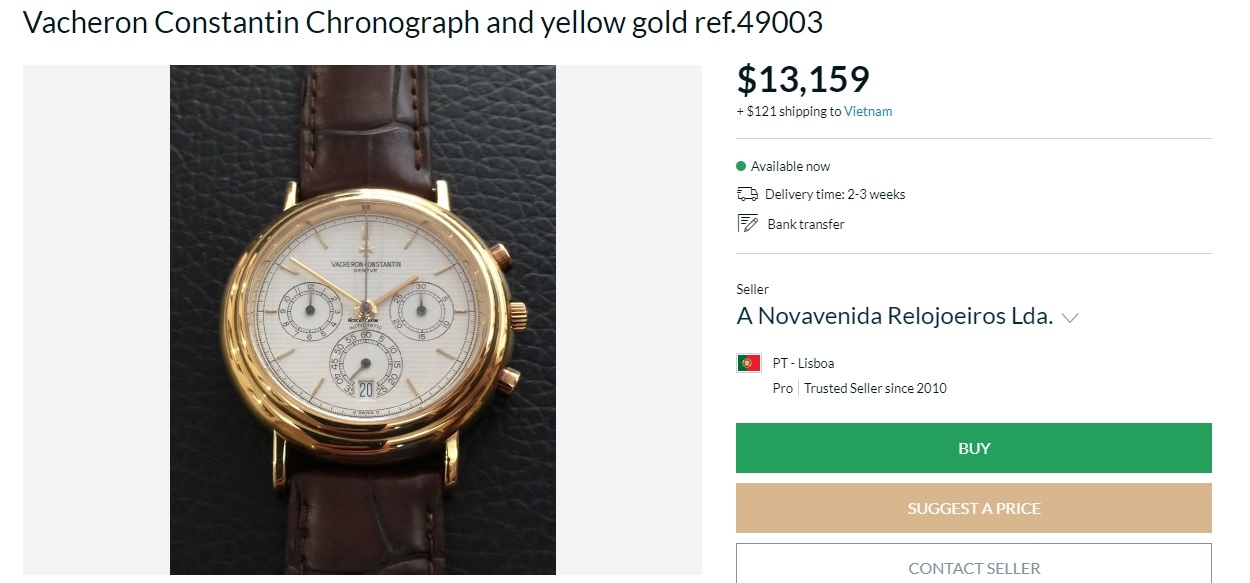
Task: Click the green availability dot
Action: tap(741, 166)
